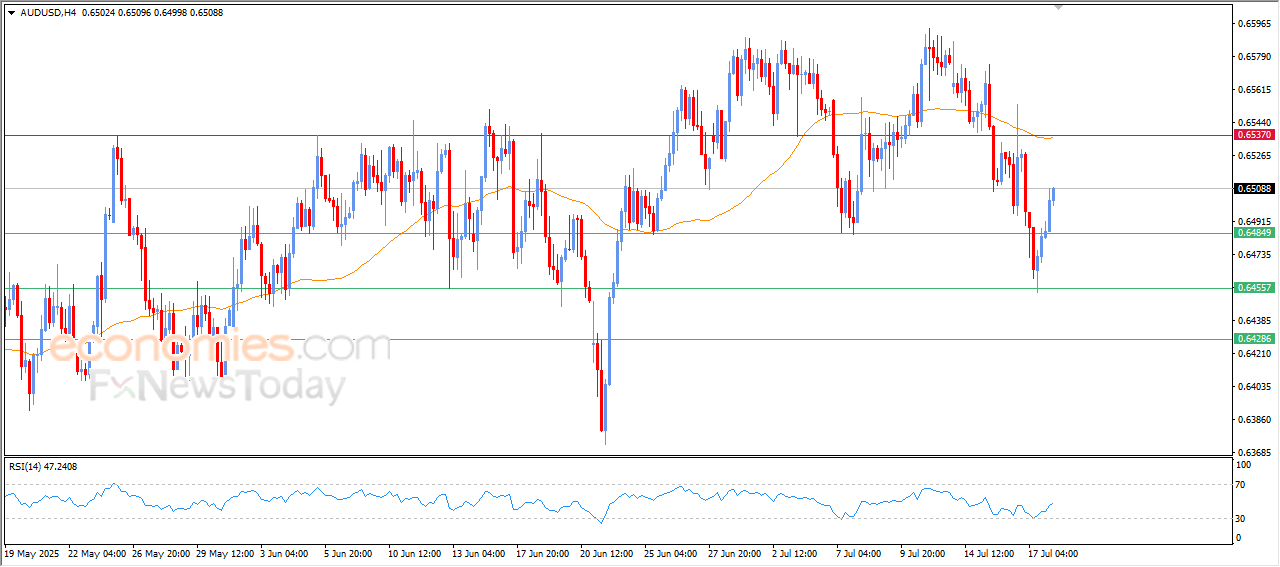The height and width of the screenshot is (567, 1280).
Task: Select the green 0.64849 price level label
Action: (1254, 233)
